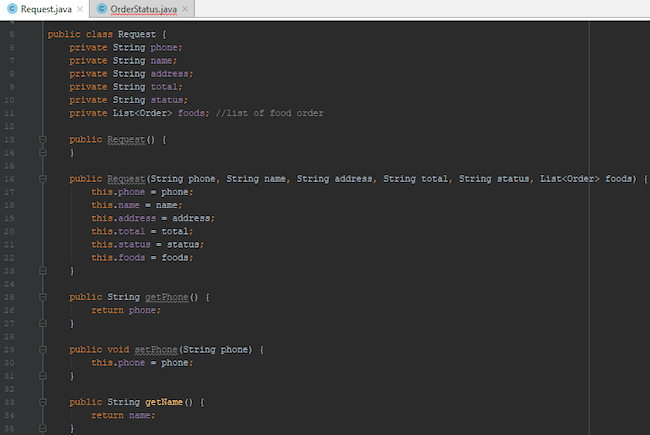The image size is (650, 435).
Task: Click field 'status' declaration on line 10
Action: coord(167,100)
